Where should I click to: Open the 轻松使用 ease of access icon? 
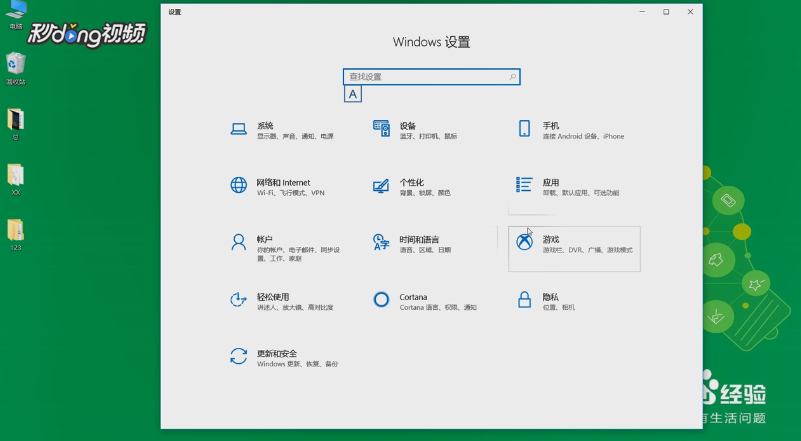[239, 299]
